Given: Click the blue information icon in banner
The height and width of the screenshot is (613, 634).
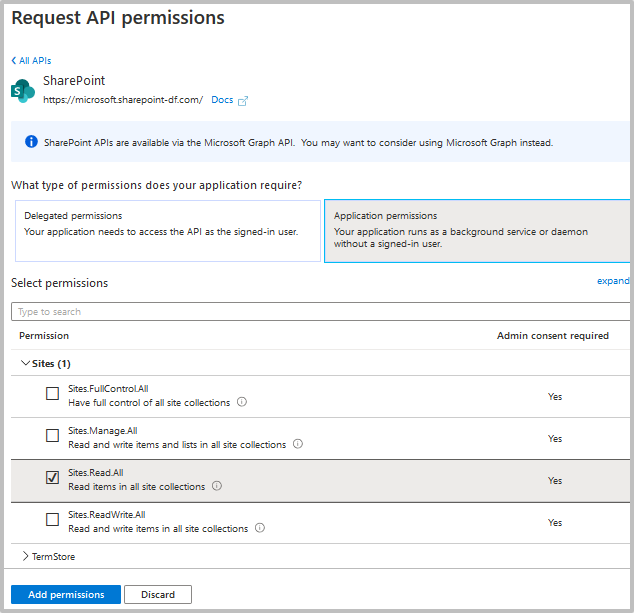Looking at the screenshot, I should point(31,142).
